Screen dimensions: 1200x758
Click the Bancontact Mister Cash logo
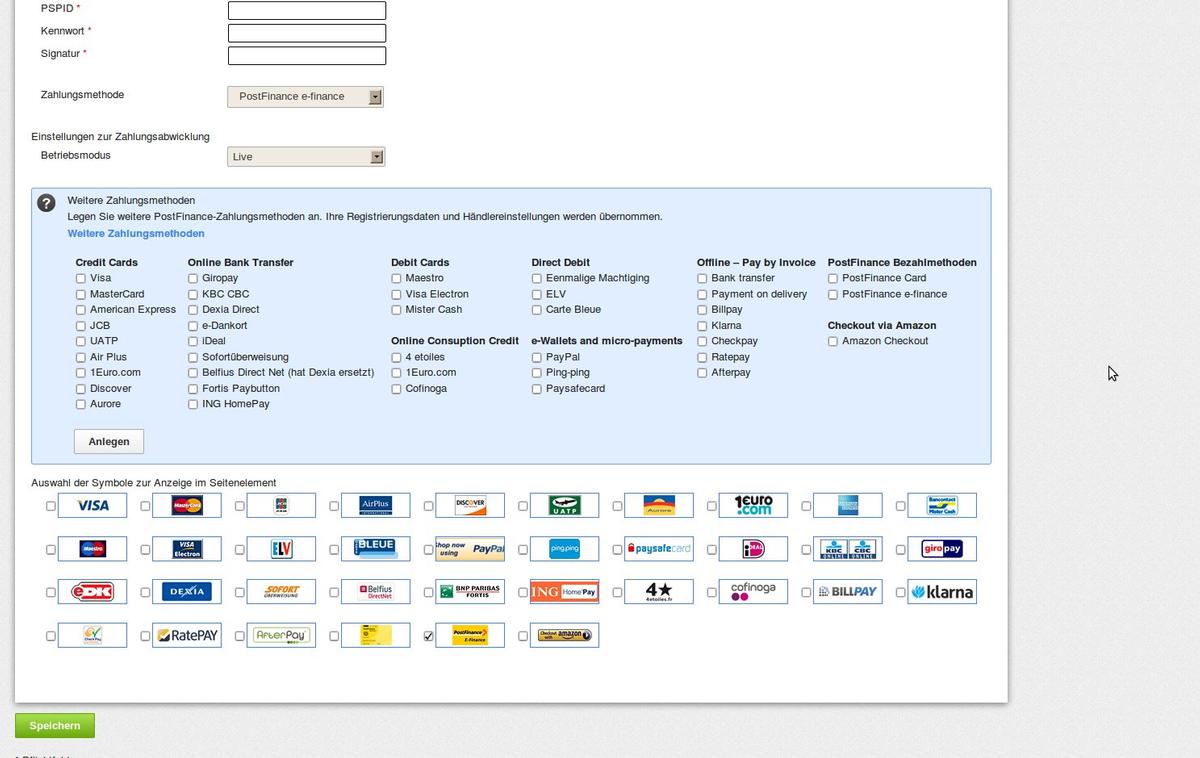[942, 505]
